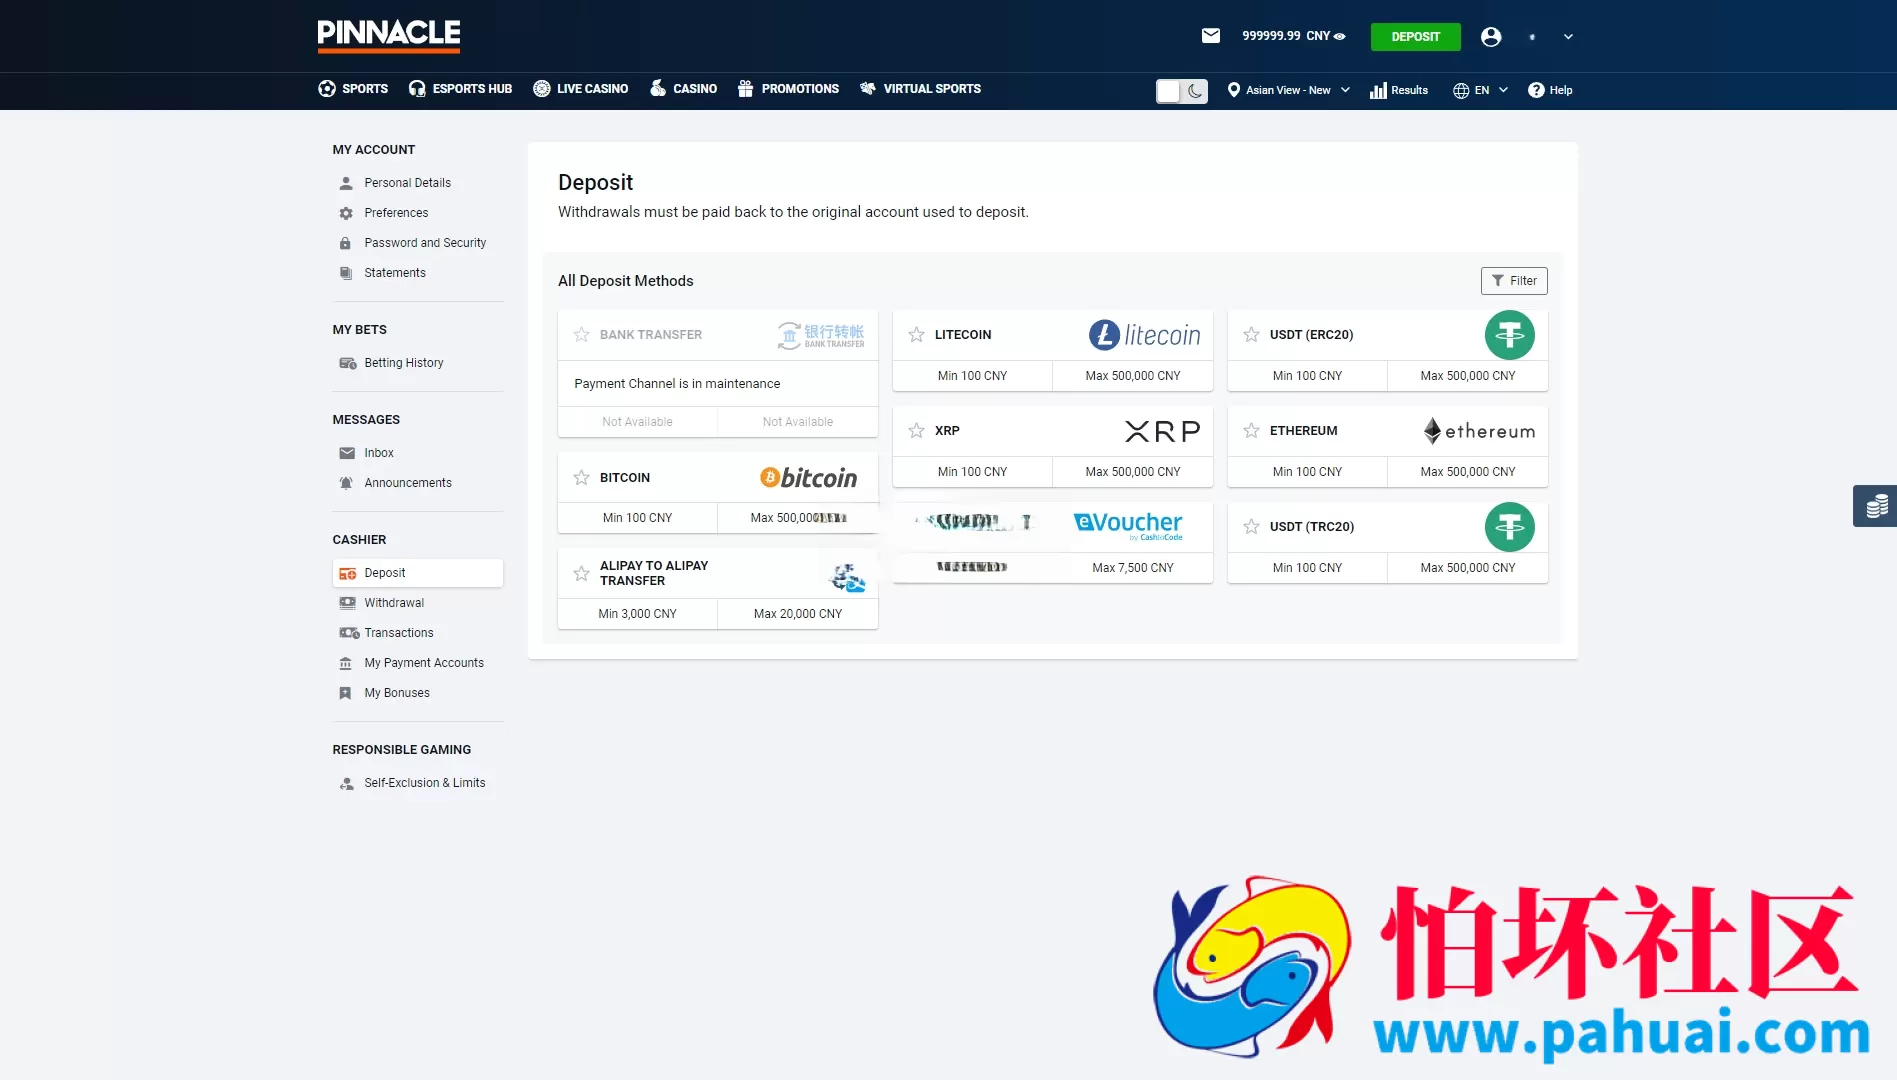This screenshot has width=1897, height=1080.
Task: Click the green DEPOSIT button
Action: [1416, 37]
